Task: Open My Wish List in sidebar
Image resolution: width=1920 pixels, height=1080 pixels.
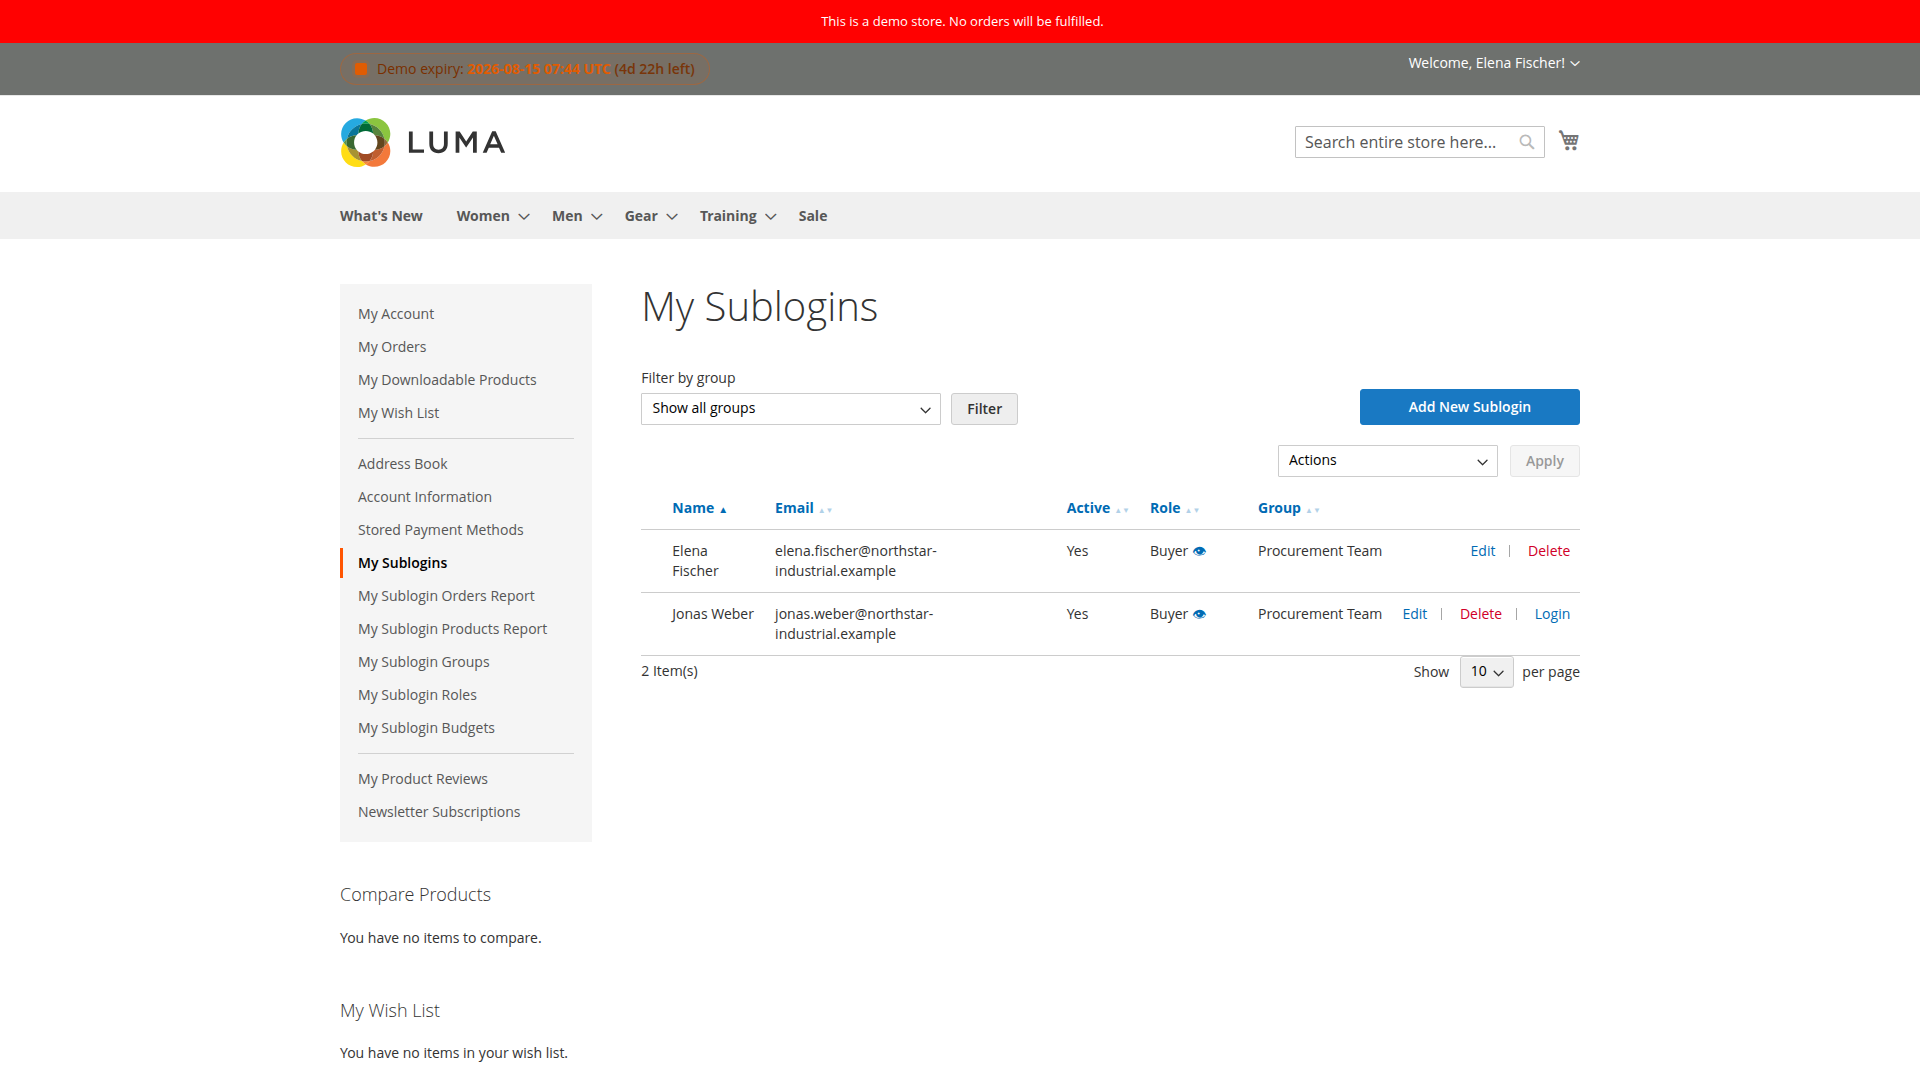Action: 398,413
